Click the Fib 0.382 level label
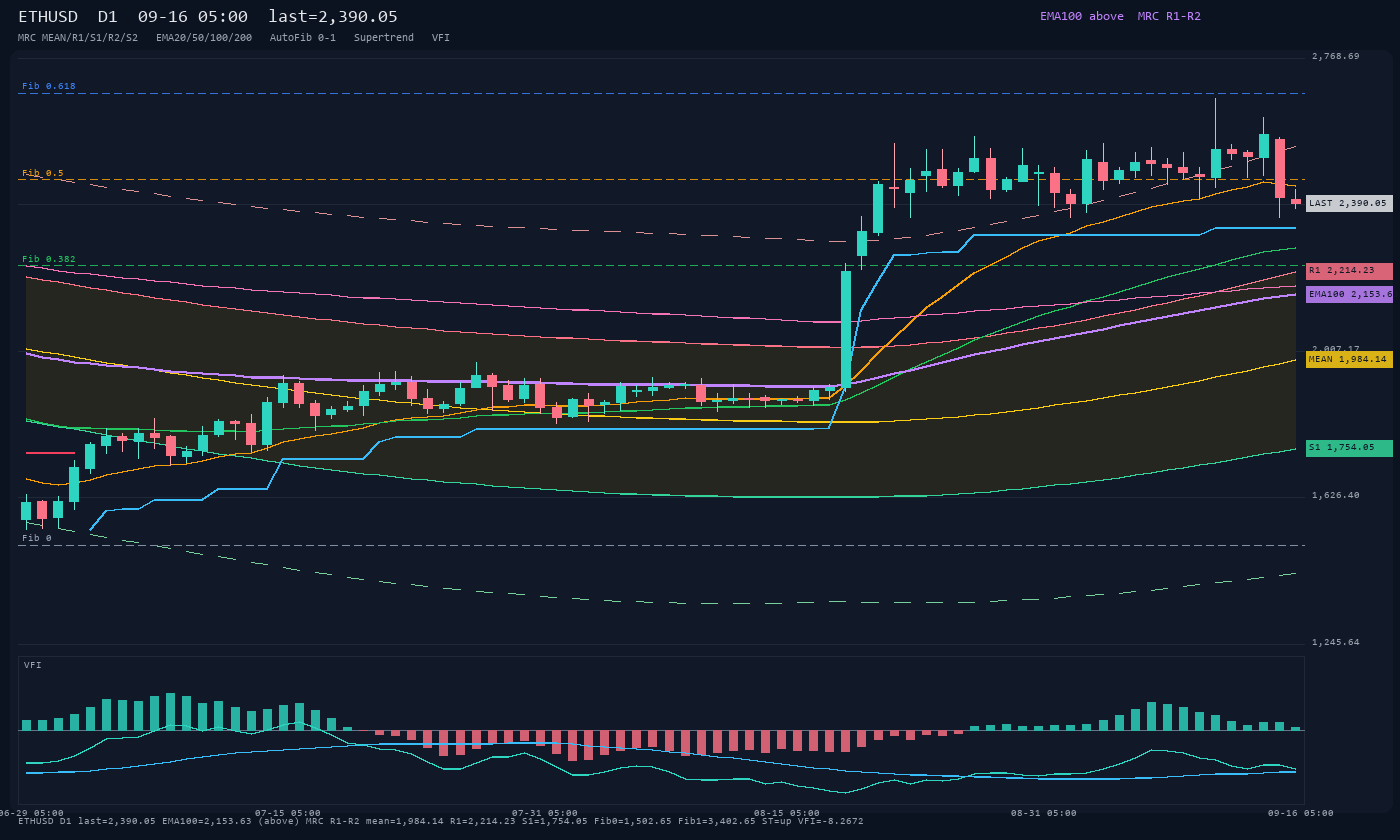 pyautogui.click(x=49, y=259)
